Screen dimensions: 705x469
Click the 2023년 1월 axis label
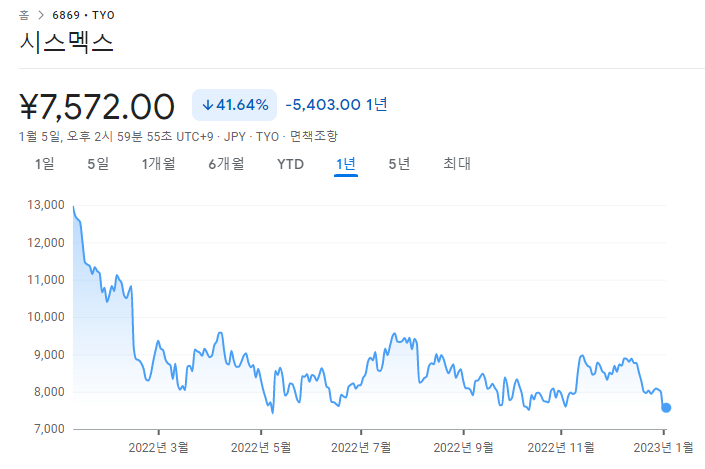click(x=664, y=448)
